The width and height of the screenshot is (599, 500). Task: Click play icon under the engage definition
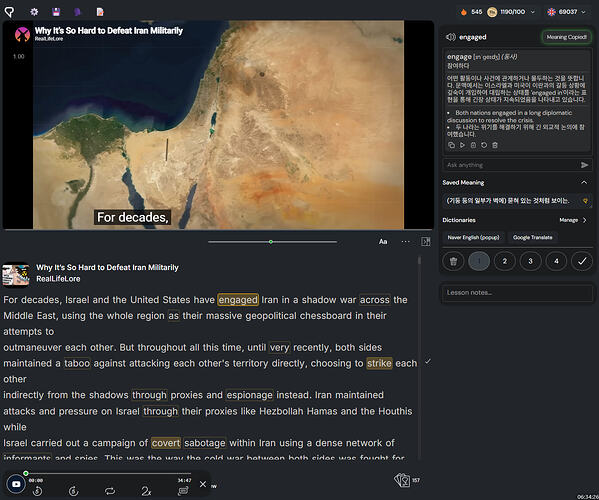tap(462, 145)
